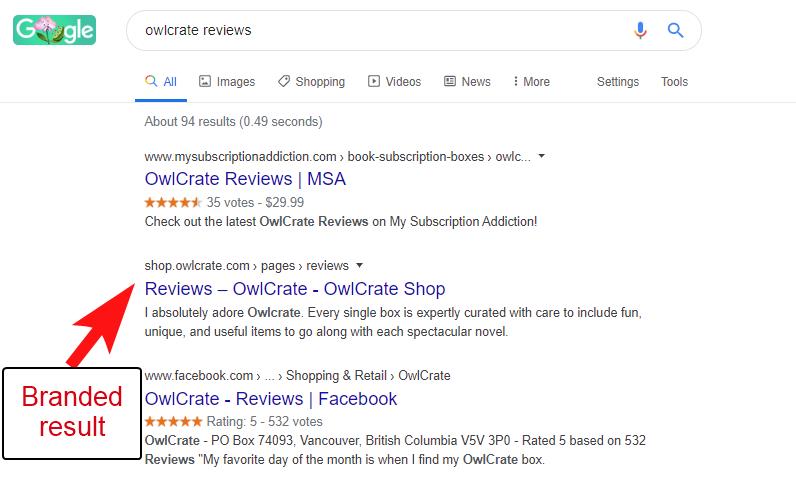Click the Images tab picture icon
The width and height of the screenshot is (796, 486).
click(205, 81)
